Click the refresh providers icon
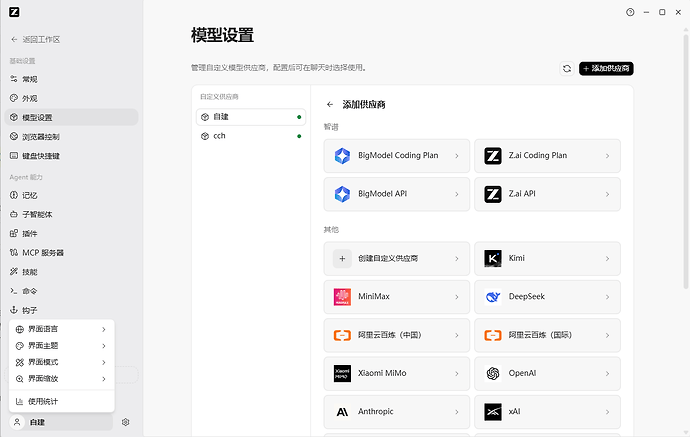 567,69
